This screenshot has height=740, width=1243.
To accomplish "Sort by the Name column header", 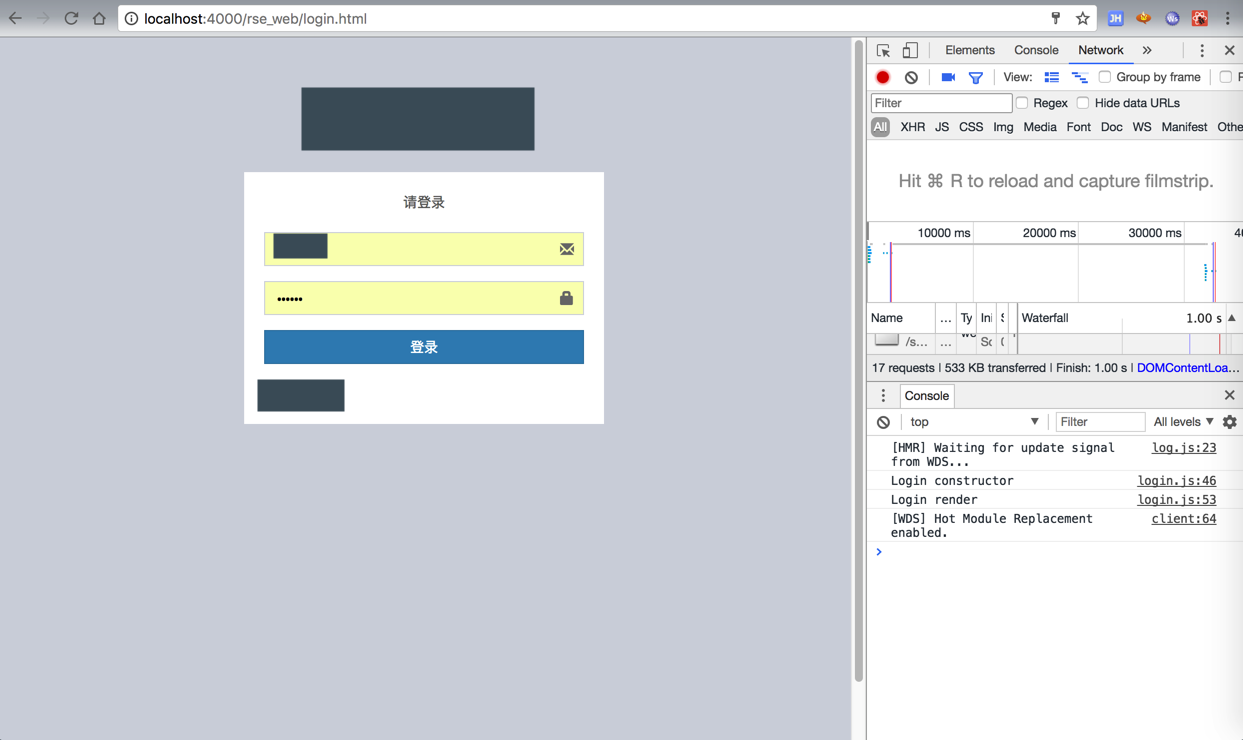I will click(901, 318).
